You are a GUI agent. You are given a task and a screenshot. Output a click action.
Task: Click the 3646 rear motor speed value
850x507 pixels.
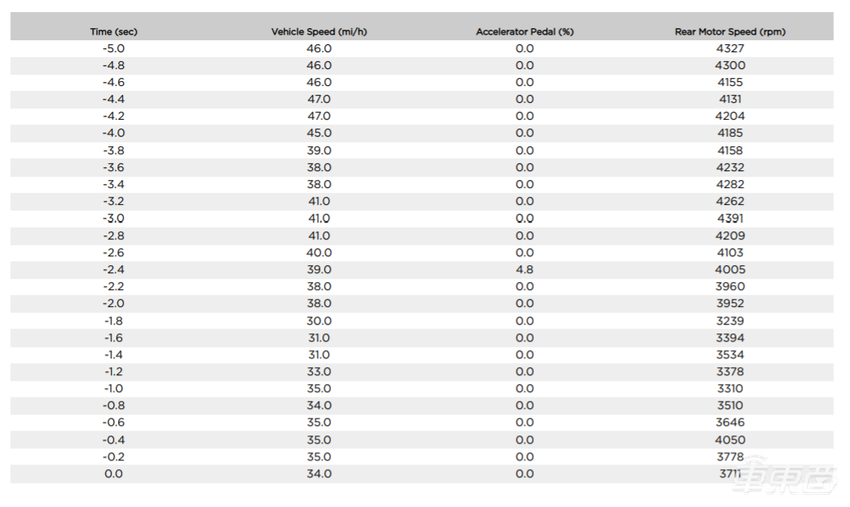[730, 423]
